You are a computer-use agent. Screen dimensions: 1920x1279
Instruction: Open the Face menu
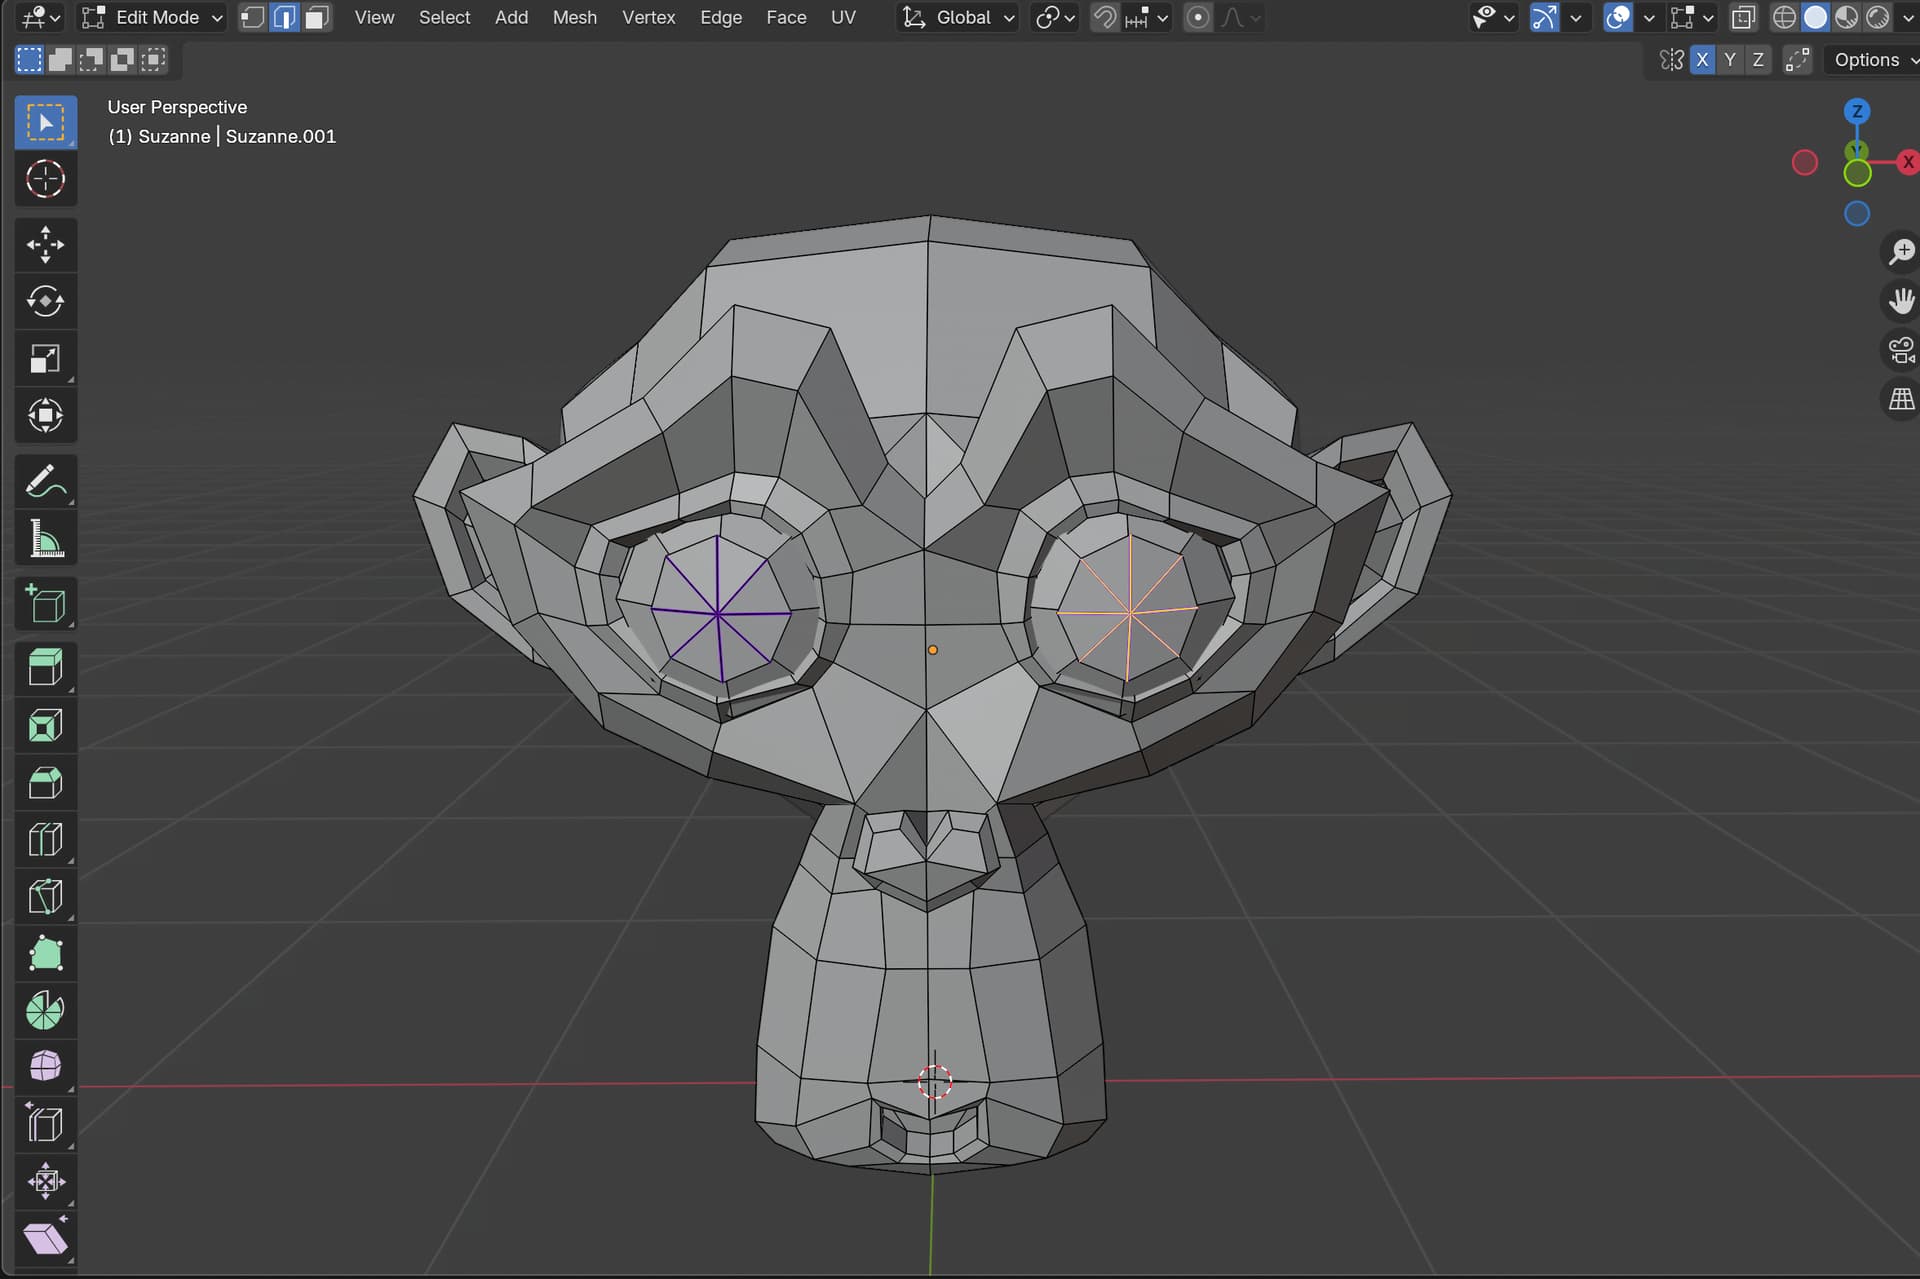[x=786, y=17]
